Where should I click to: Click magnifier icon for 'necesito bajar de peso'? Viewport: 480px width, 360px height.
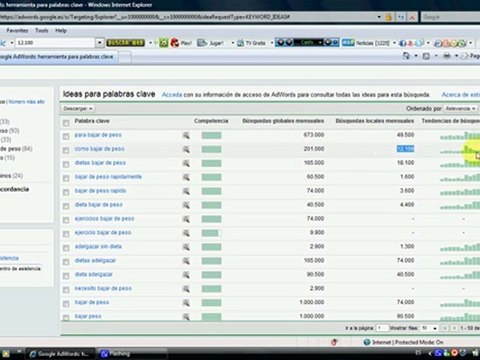coord(186,289)
